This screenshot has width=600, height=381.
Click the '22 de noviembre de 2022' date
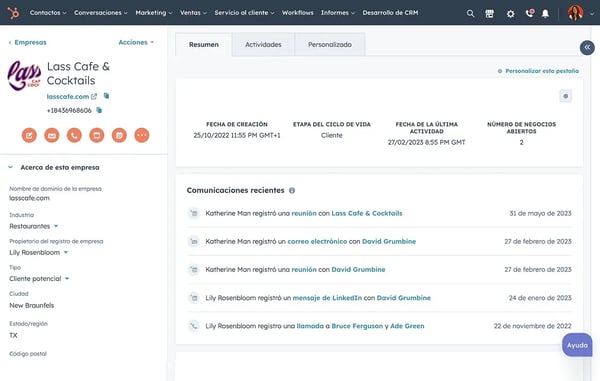coord(532,326)
